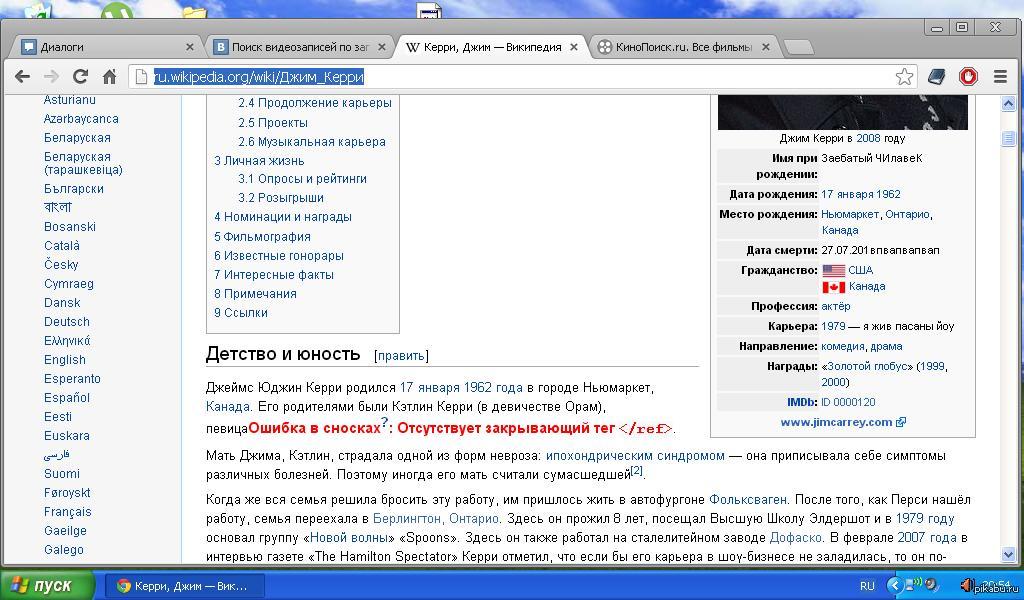Reload the page with the refresh icon
This screenshot has width=1024, height=600.
[81, 76]
